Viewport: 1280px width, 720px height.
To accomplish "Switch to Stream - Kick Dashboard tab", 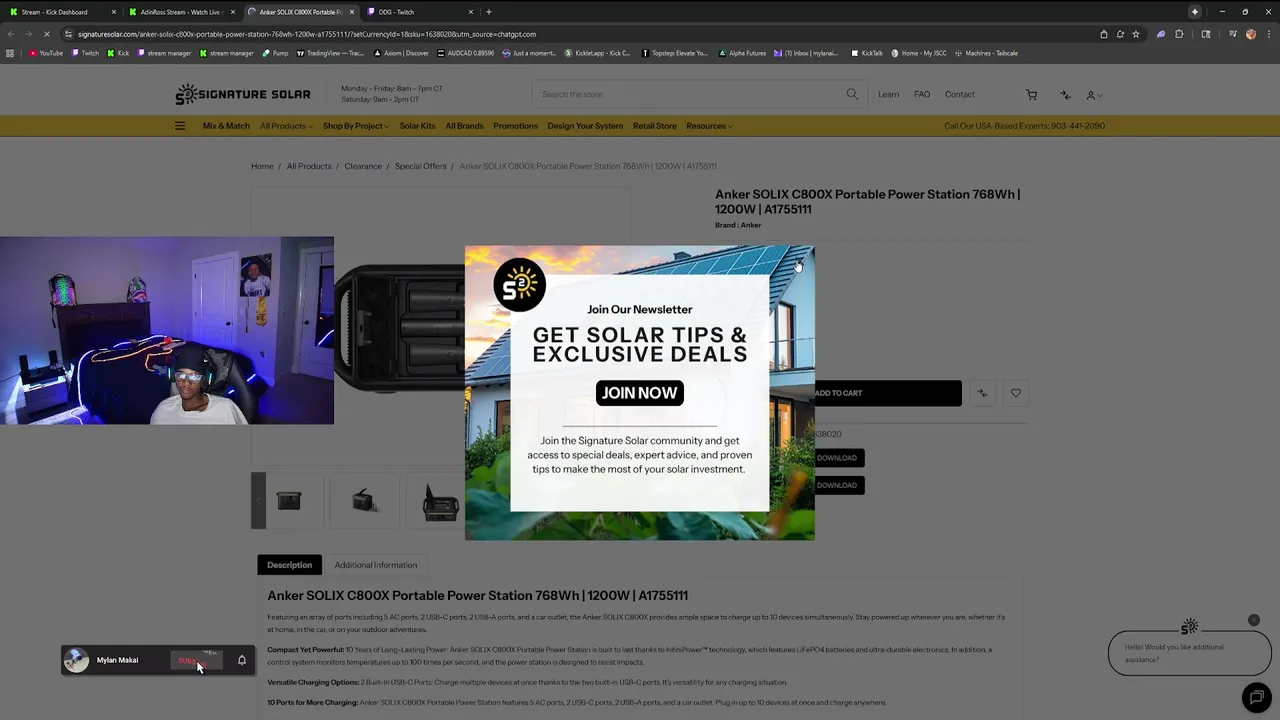I will 62,12.
